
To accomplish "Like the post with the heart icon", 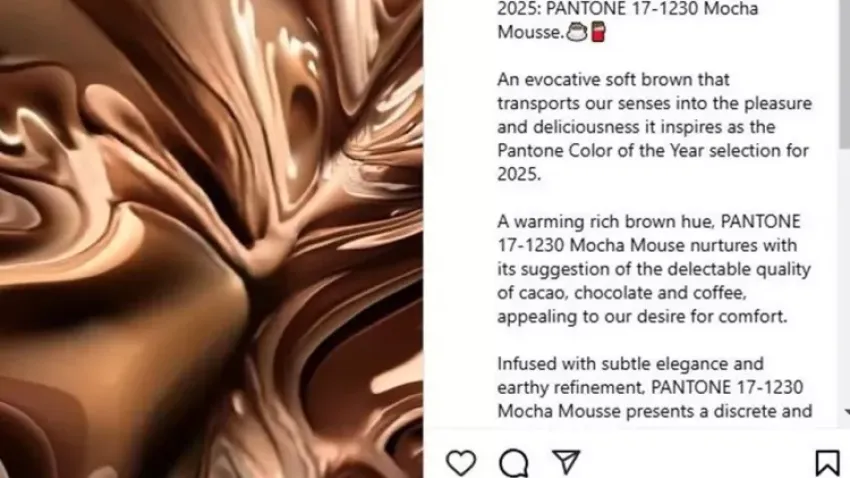I will click(461, 463).
